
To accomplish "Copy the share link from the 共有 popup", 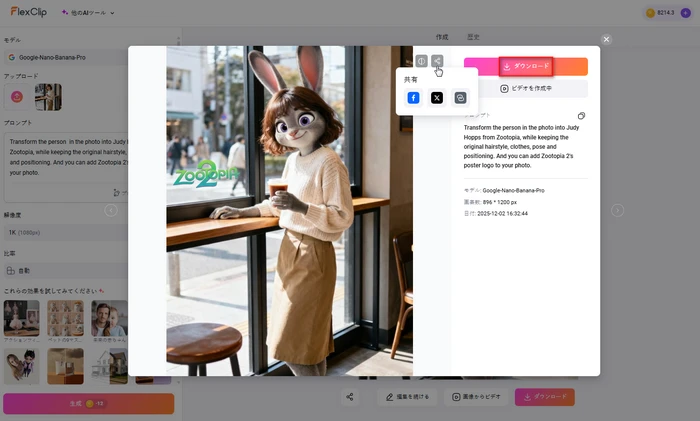I will coord(460,98).
